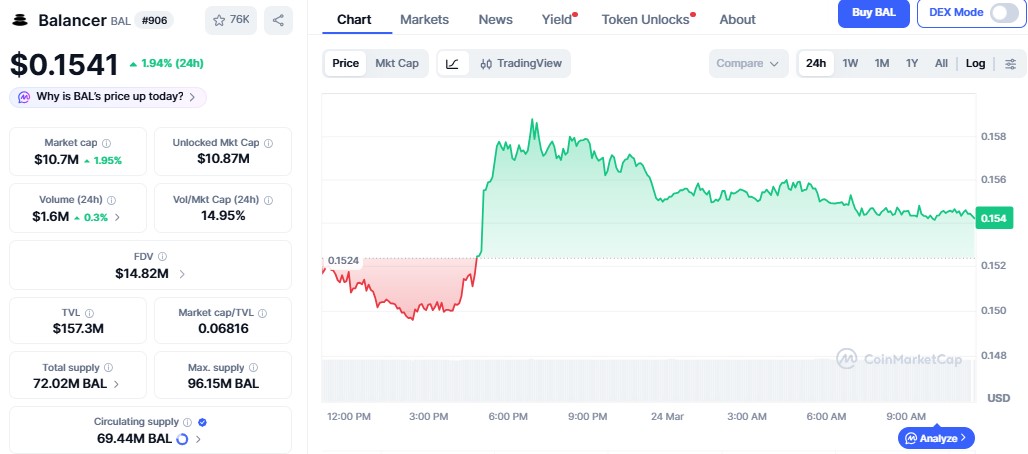
Task: Add BAL to watchlist star button
Action: point(231,20)
